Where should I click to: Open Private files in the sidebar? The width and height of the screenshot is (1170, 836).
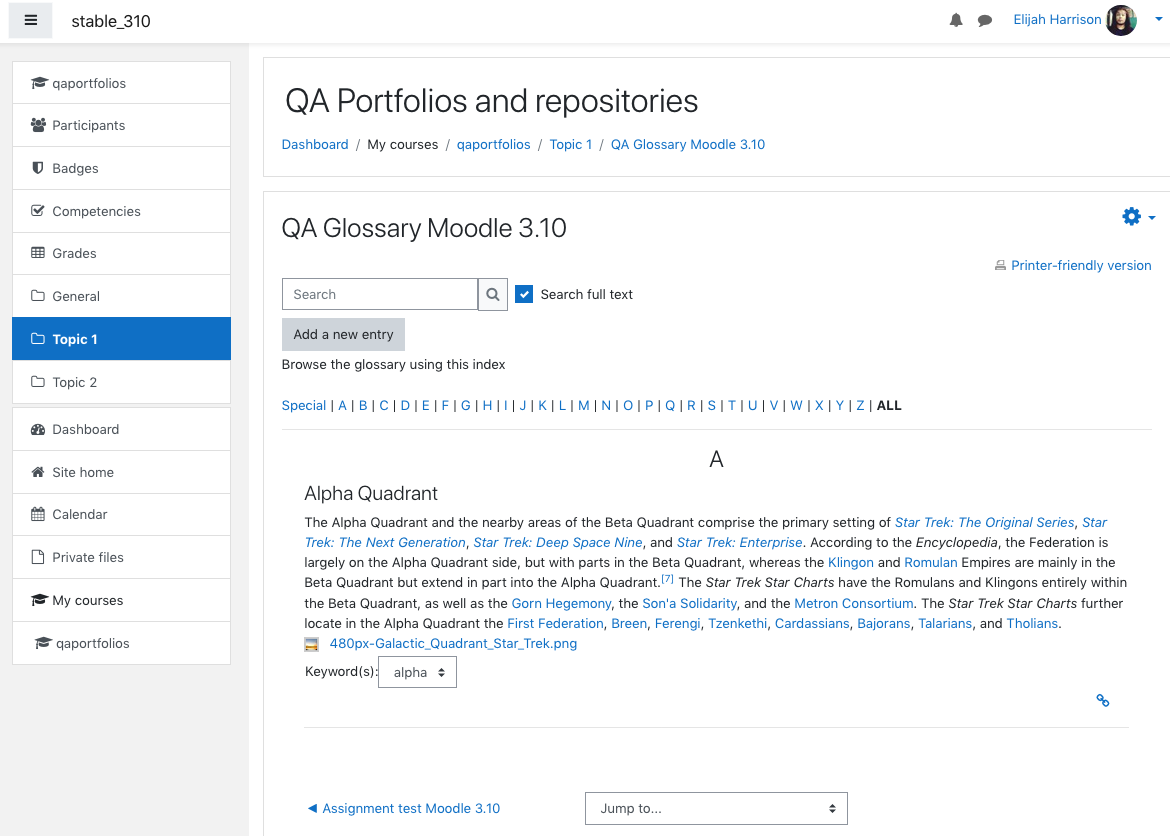pos(122,558)
